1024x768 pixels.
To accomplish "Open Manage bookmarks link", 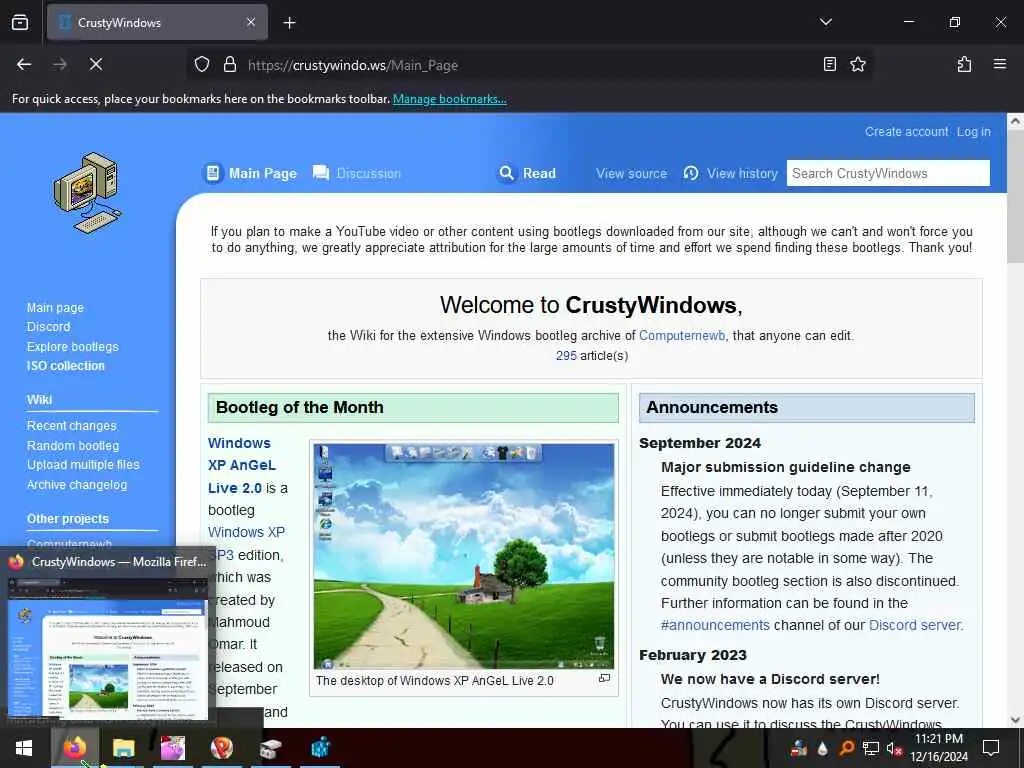I will 449,99.
